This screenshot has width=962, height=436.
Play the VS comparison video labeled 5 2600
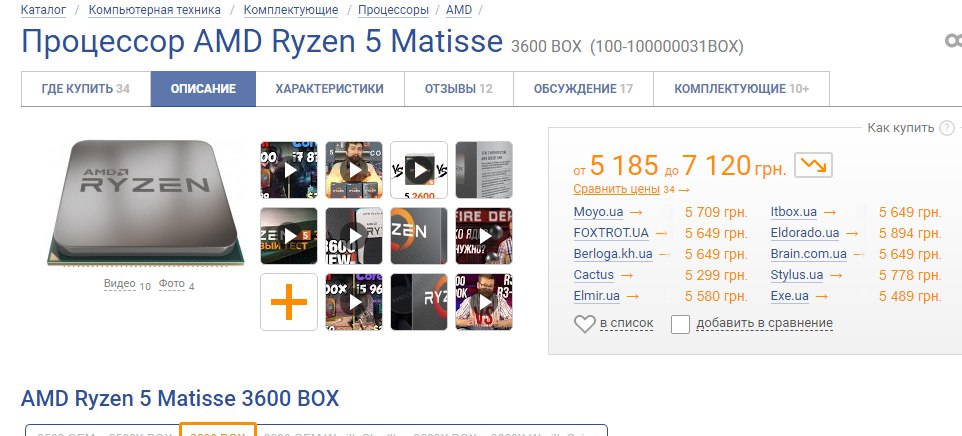point(419,170)
